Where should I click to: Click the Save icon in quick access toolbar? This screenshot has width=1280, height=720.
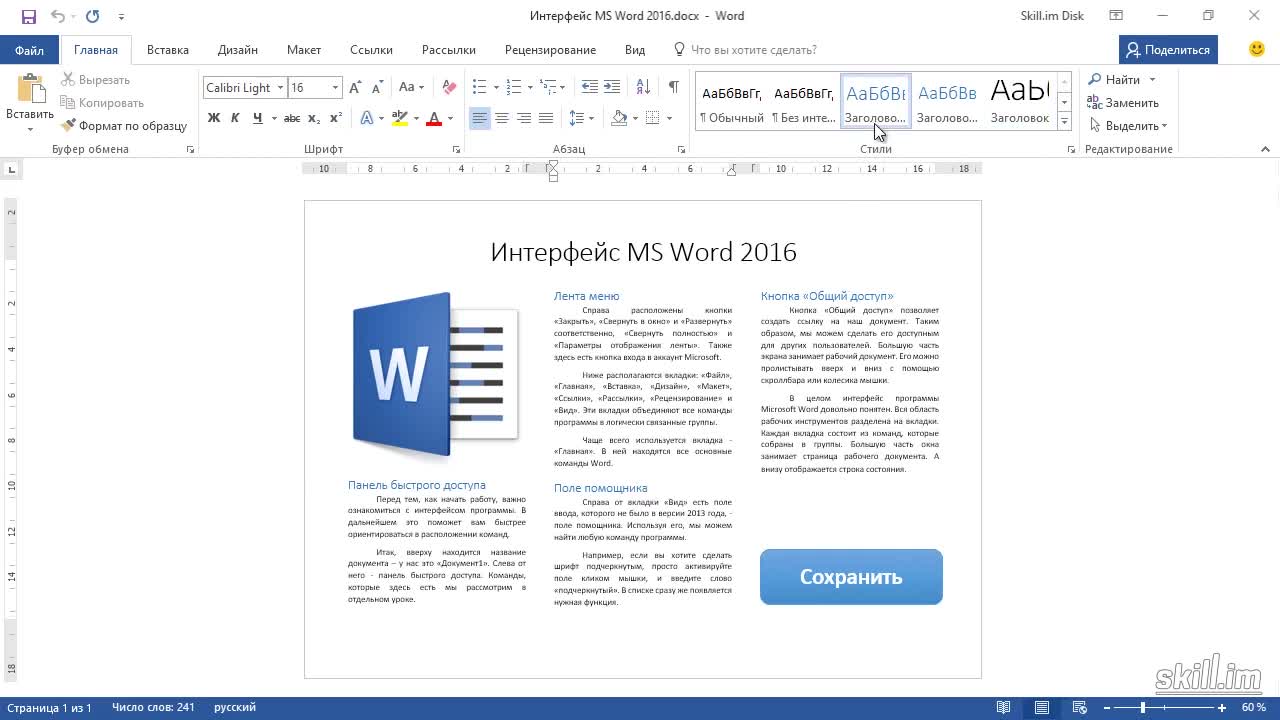pos(28,16)
